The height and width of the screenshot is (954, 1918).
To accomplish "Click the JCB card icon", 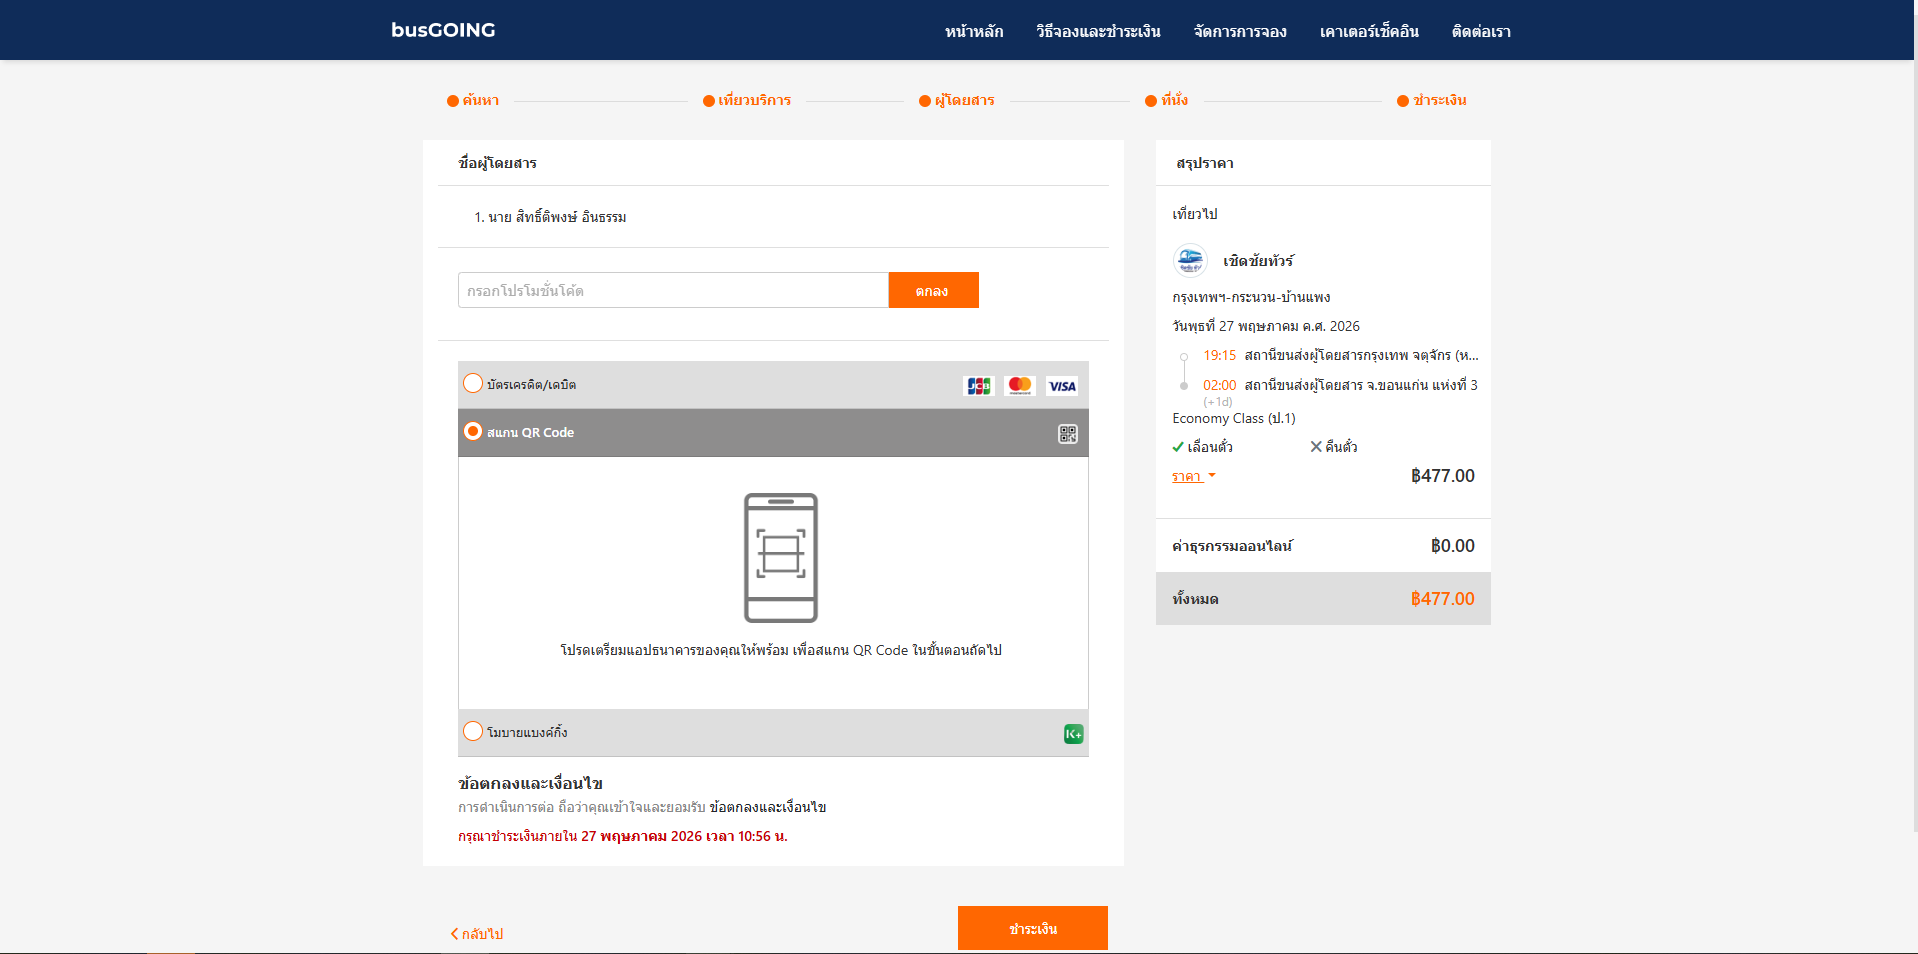I will (x=978, y=386).
